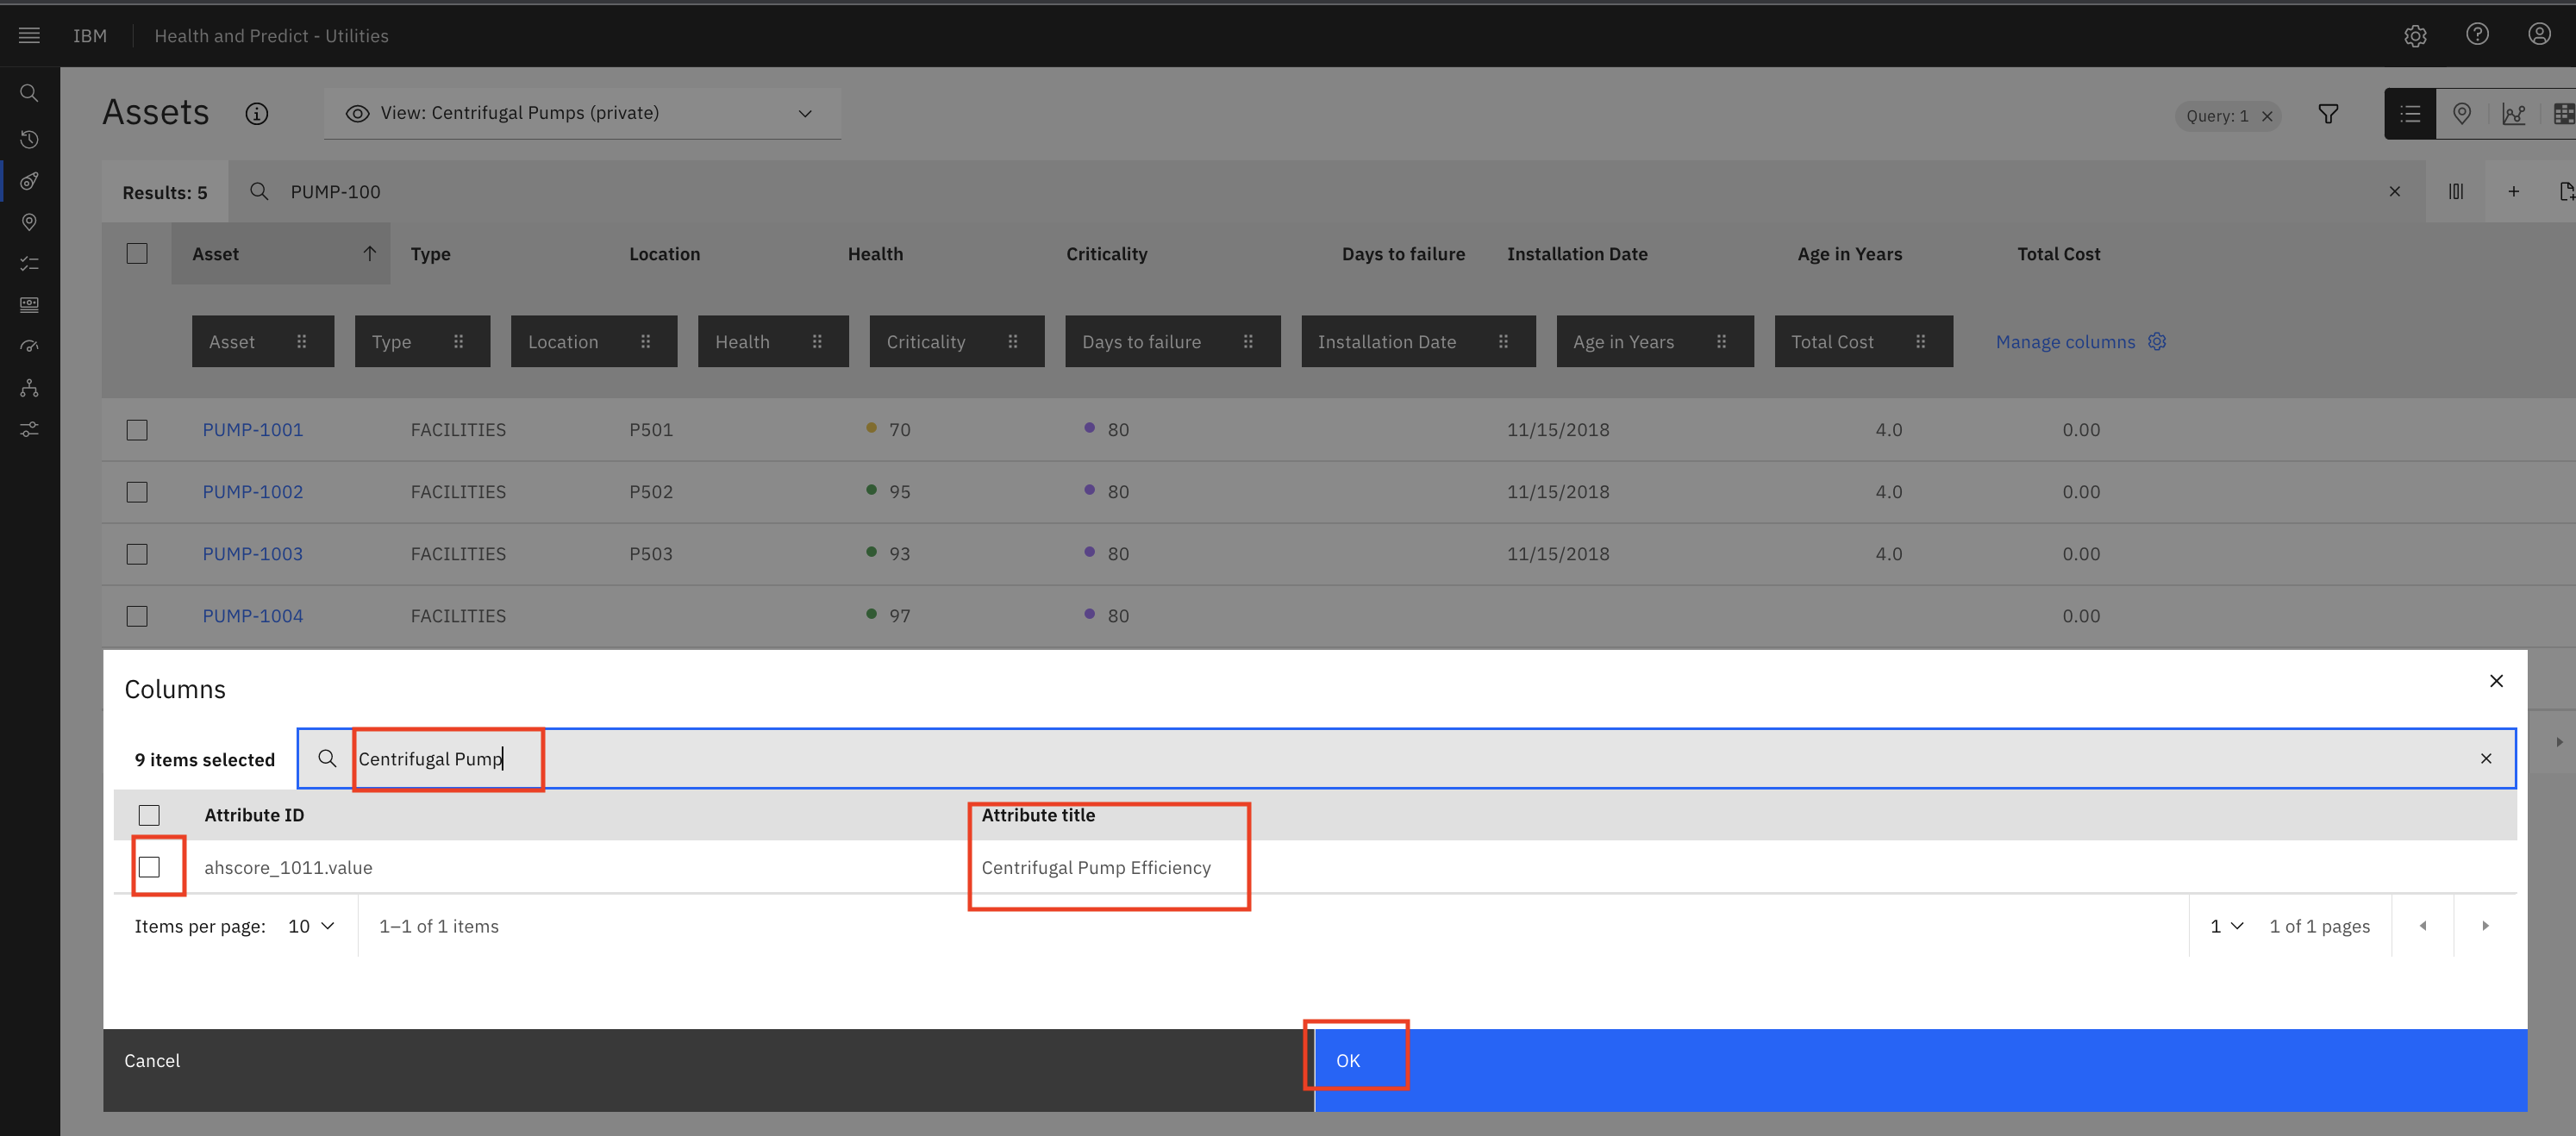Check the ahscore_1011.value checkbox
2576x1136 pixels.
click(x=149, y=867)
